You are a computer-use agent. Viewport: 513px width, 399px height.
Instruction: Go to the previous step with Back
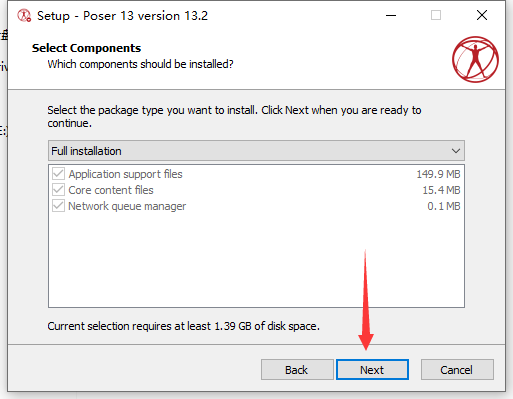(297, 369)
